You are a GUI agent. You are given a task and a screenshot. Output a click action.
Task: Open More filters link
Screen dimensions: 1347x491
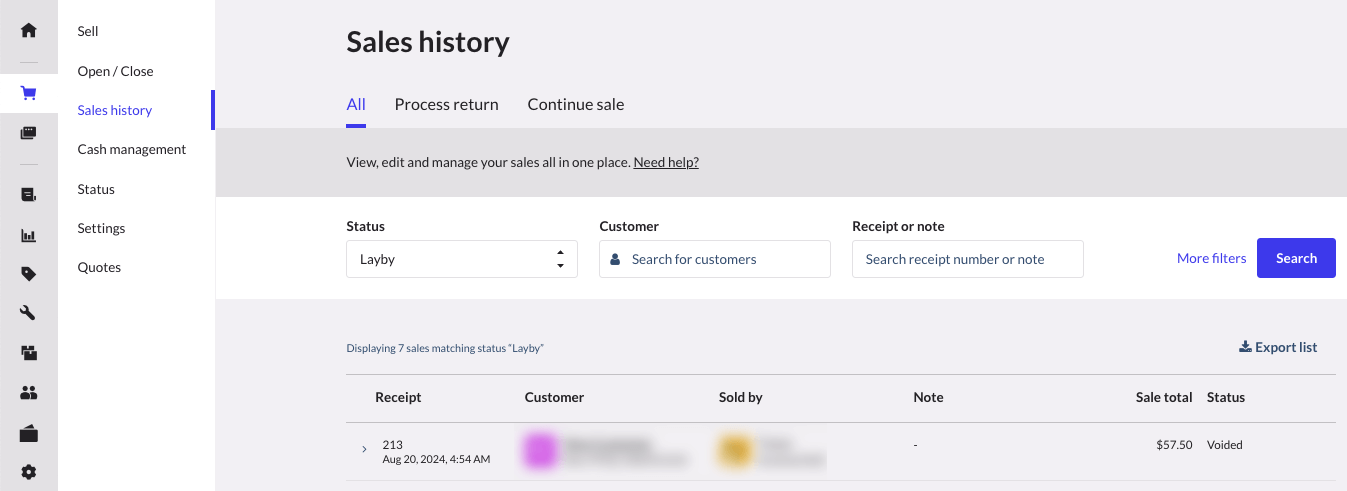tap(1211, 258)
